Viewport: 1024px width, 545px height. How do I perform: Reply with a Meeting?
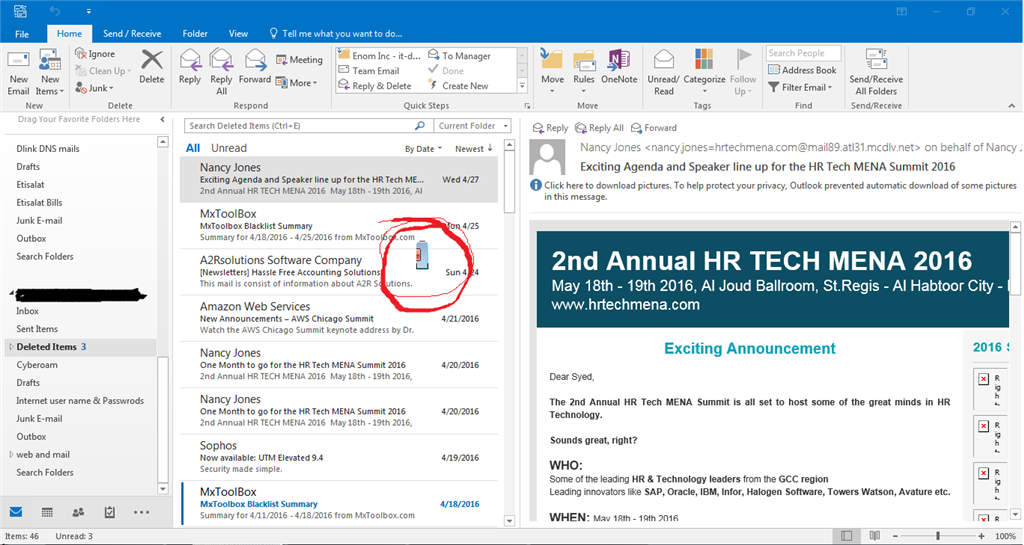(299, 59)
